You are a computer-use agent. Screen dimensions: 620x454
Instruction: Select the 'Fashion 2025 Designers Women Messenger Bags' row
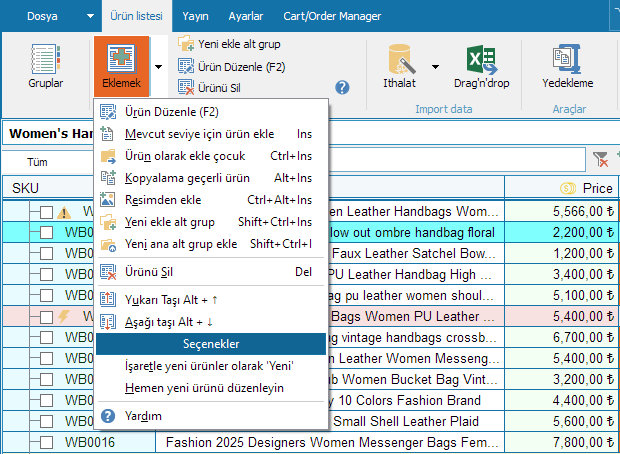click(x=330, y=442)
